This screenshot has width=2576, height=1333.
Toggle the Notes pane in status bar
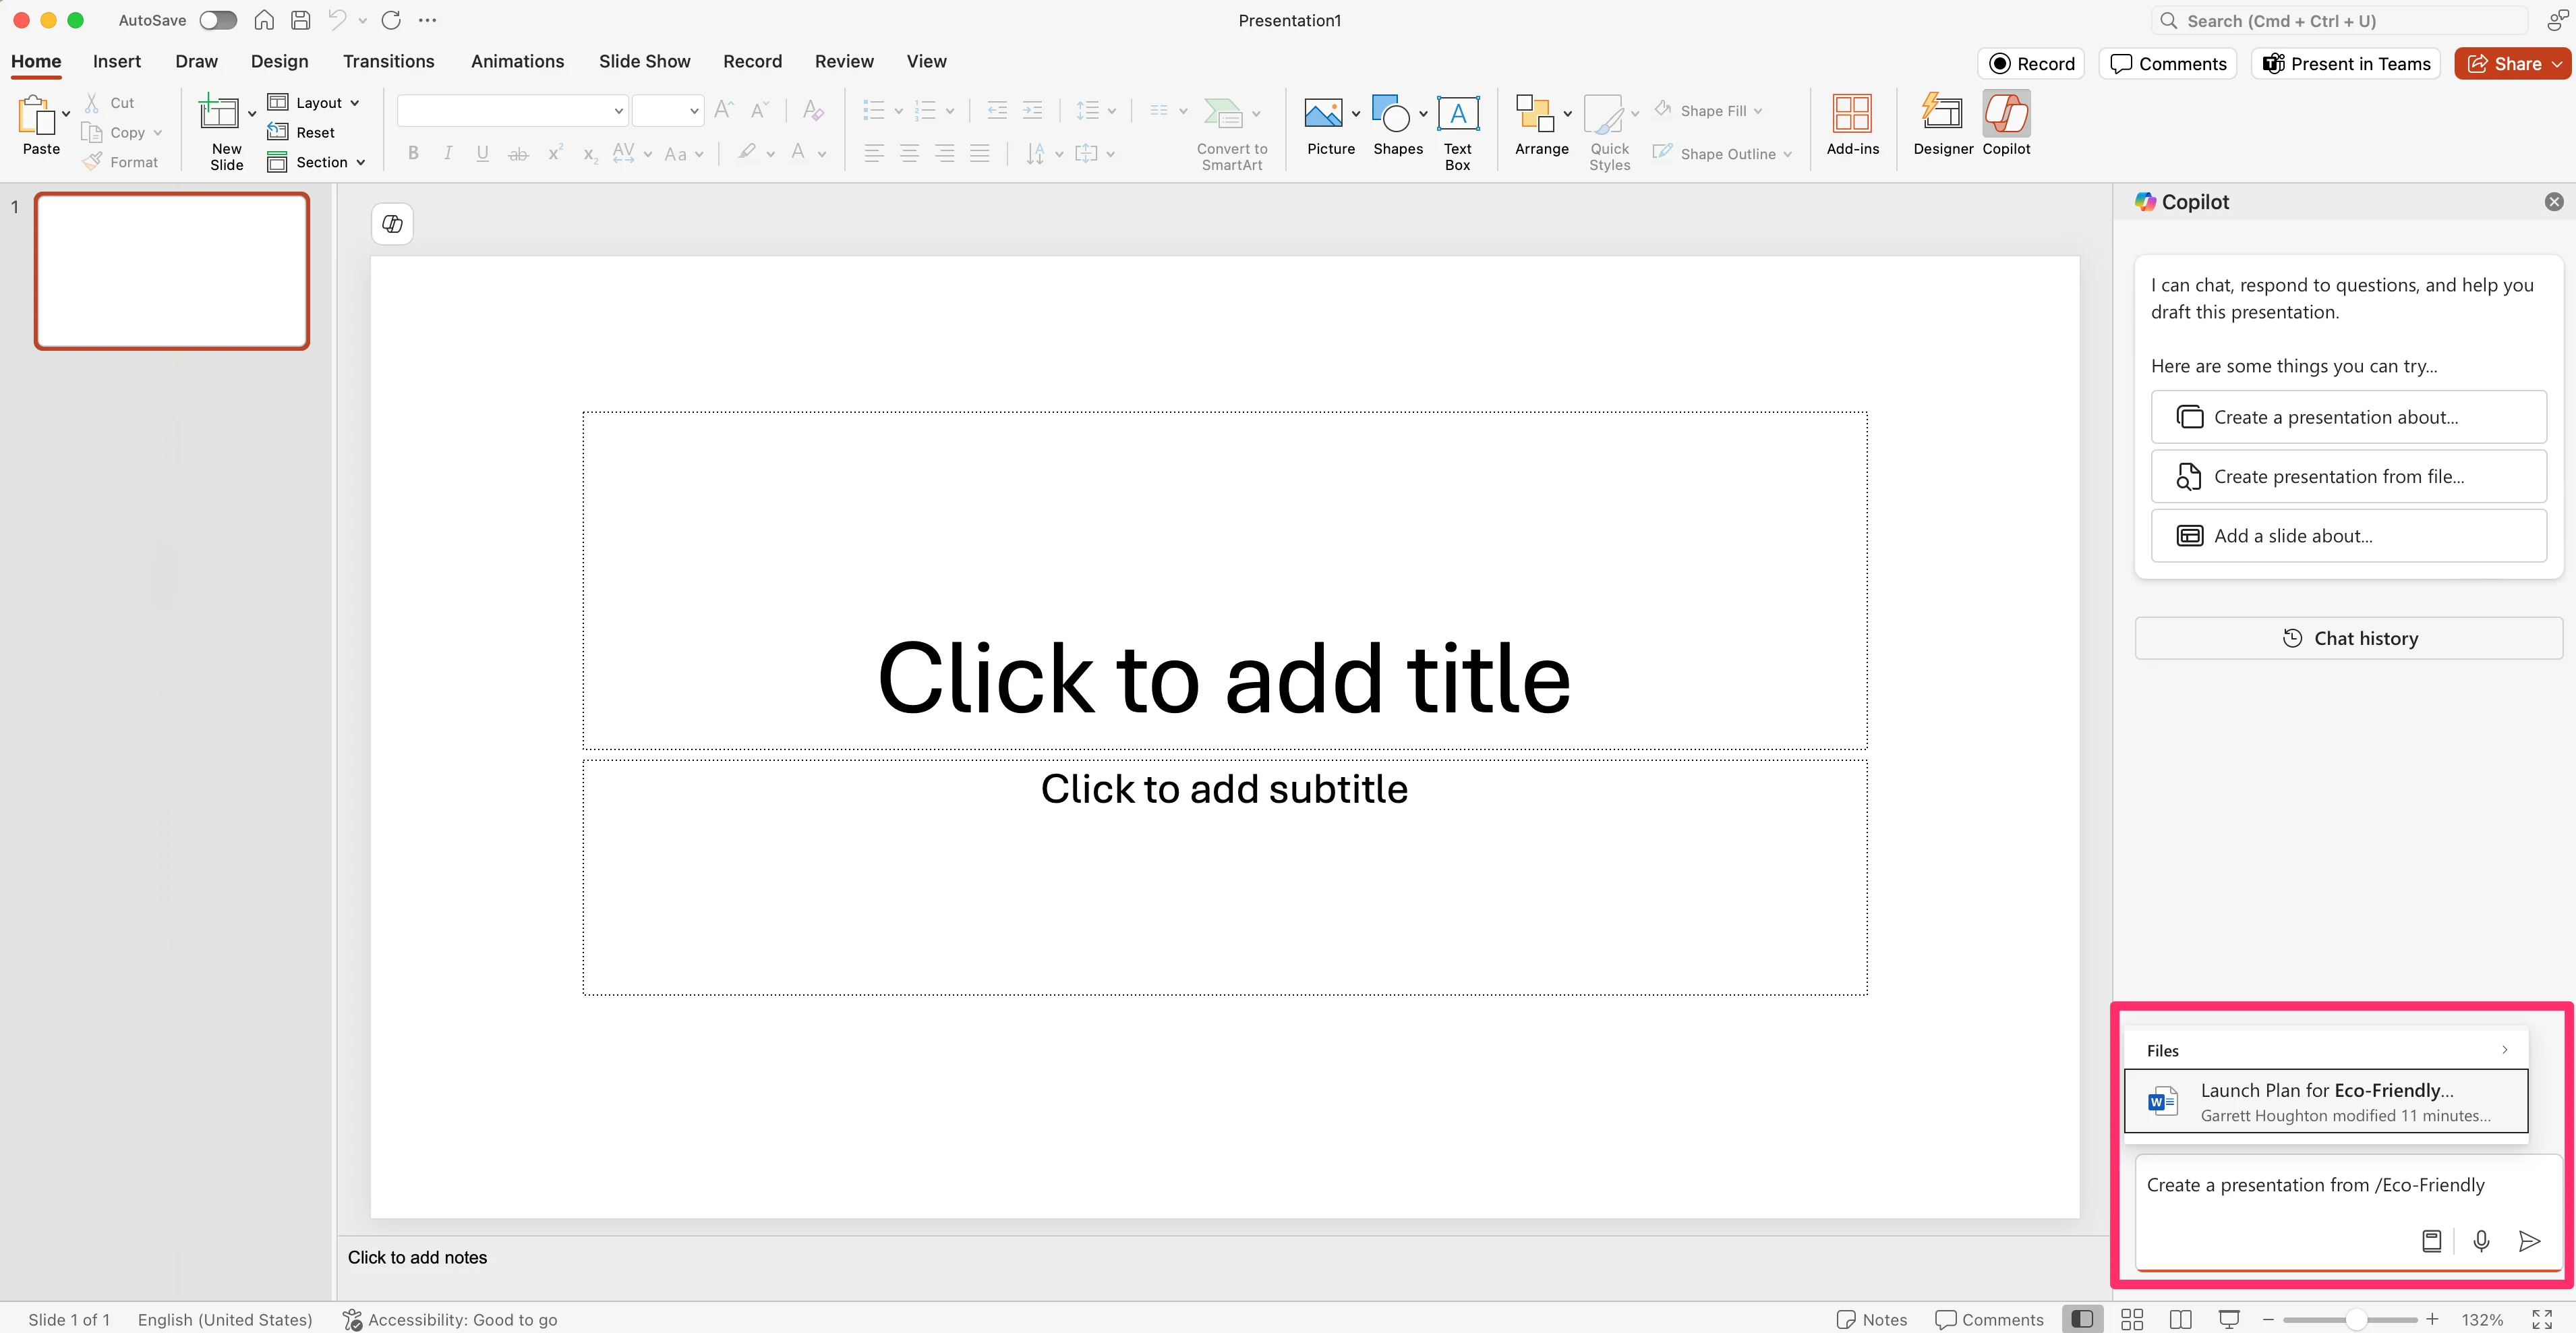(1872, 1319)
